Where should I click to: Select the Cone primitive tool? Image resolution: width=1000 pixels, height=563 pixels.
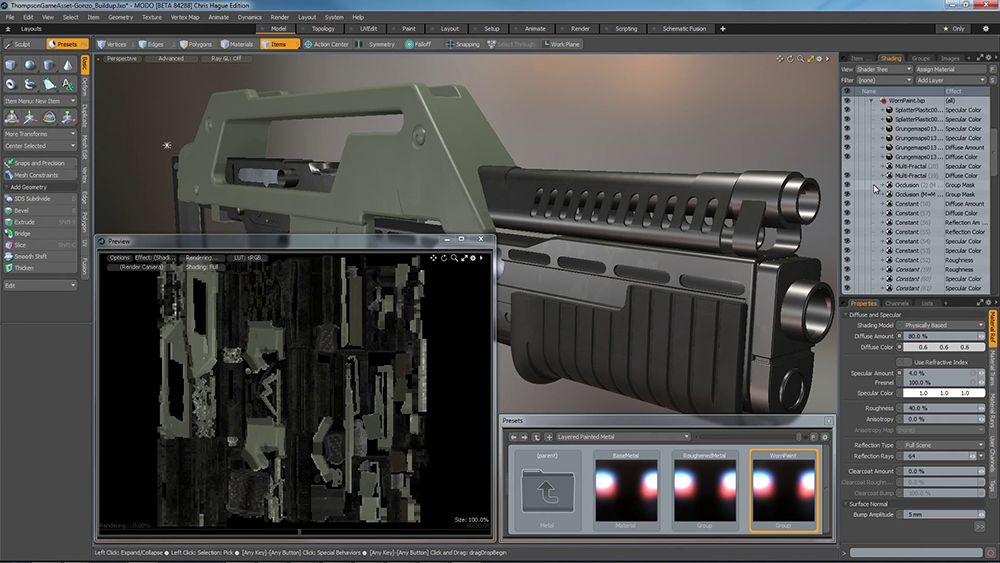(x=68, y=65)
